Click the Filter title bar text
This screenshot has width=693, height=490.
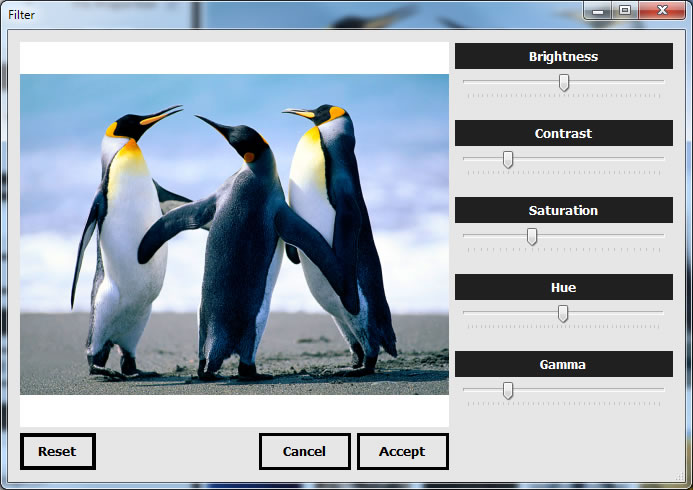pos(21,15)
